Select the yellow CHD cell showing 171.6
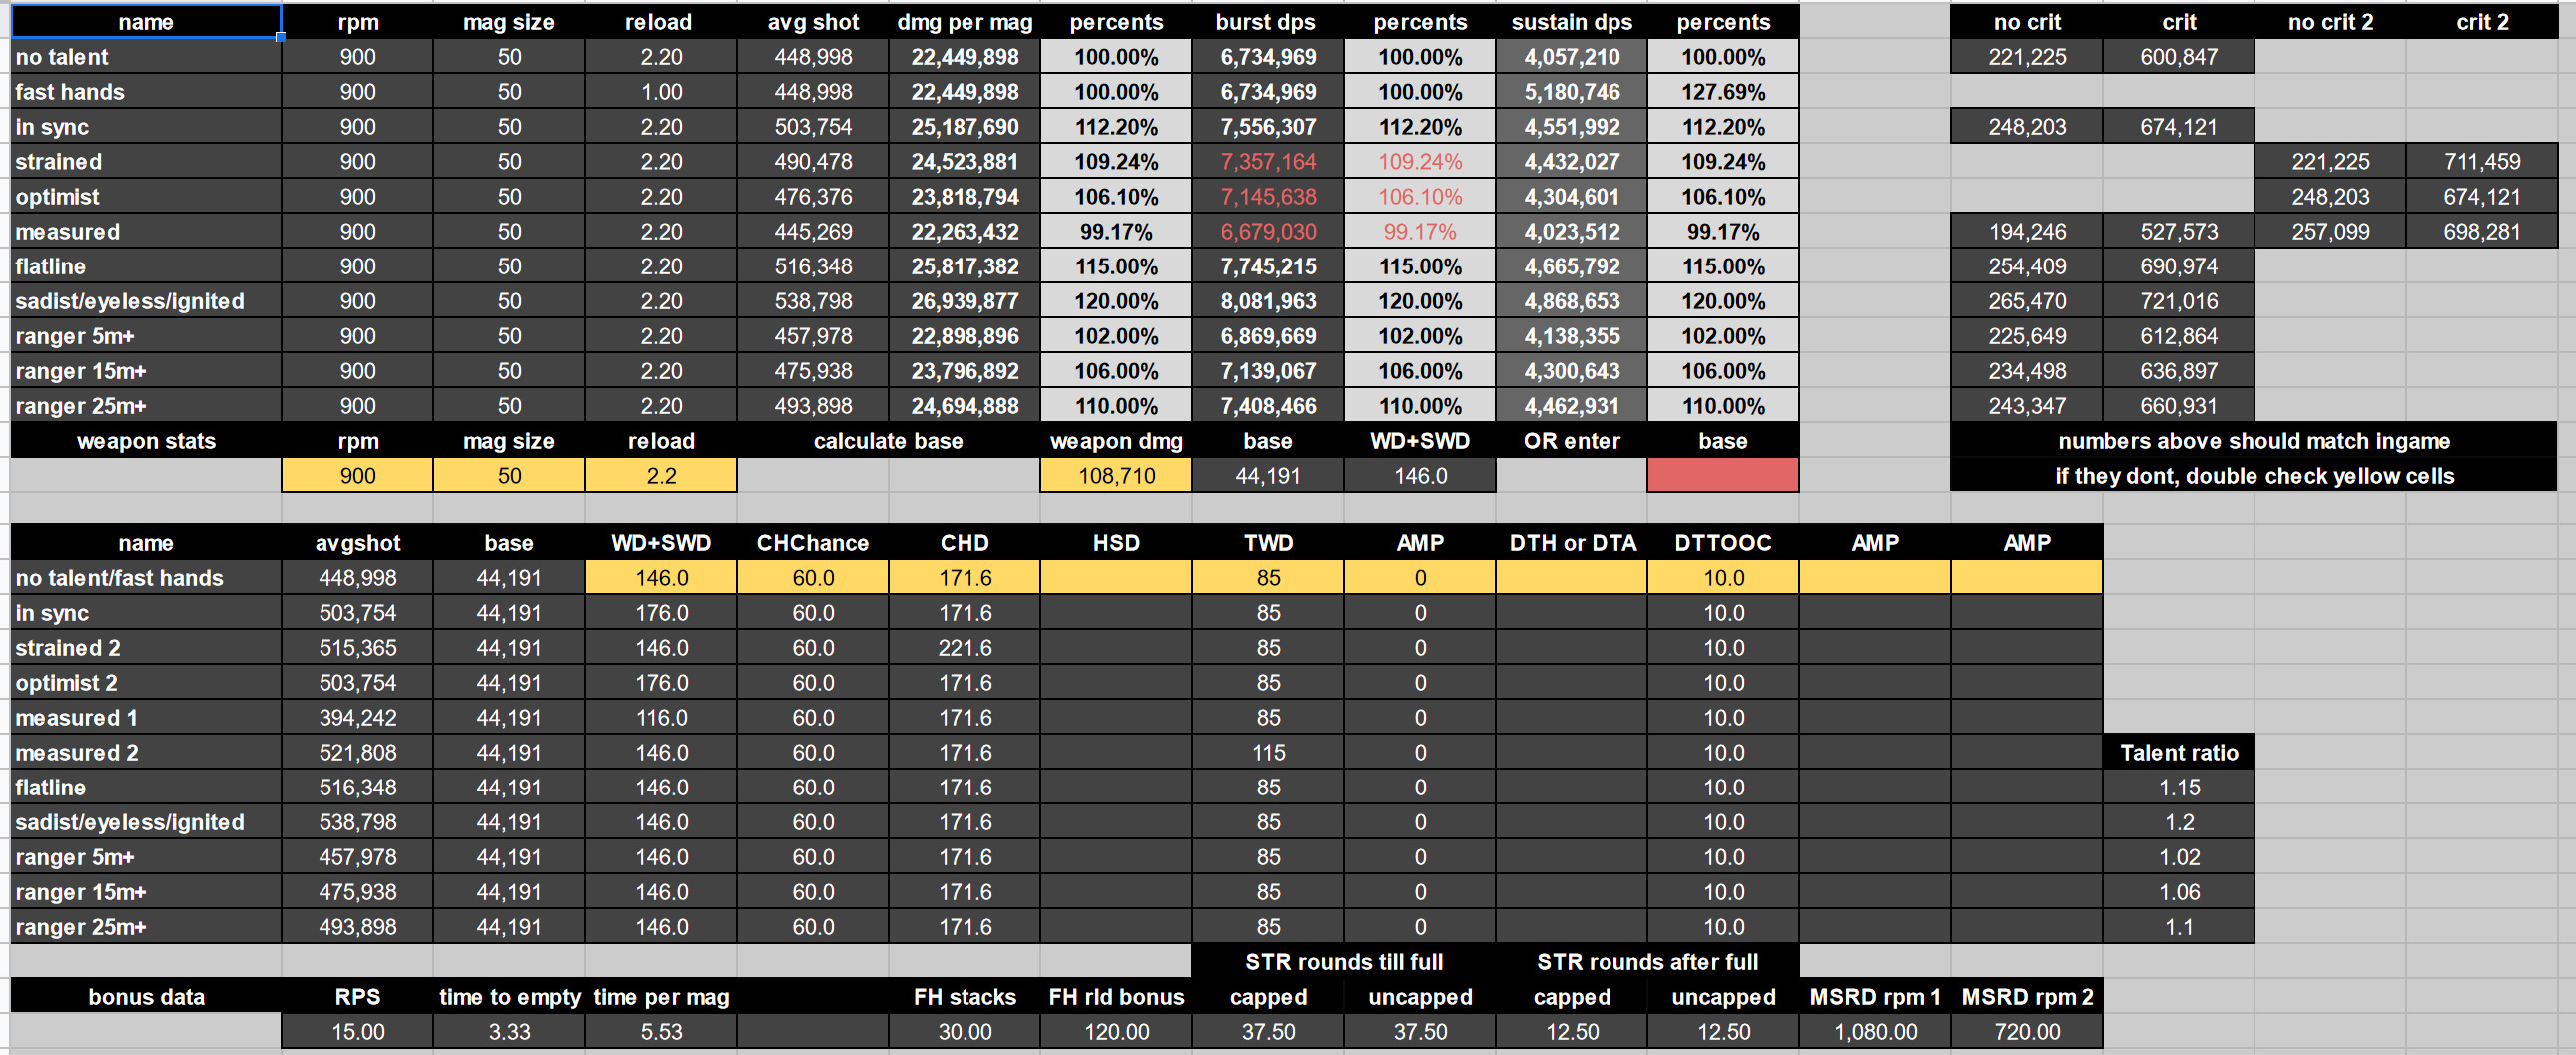Screen dimensions: 2576x1055 [x=964, y=577]
